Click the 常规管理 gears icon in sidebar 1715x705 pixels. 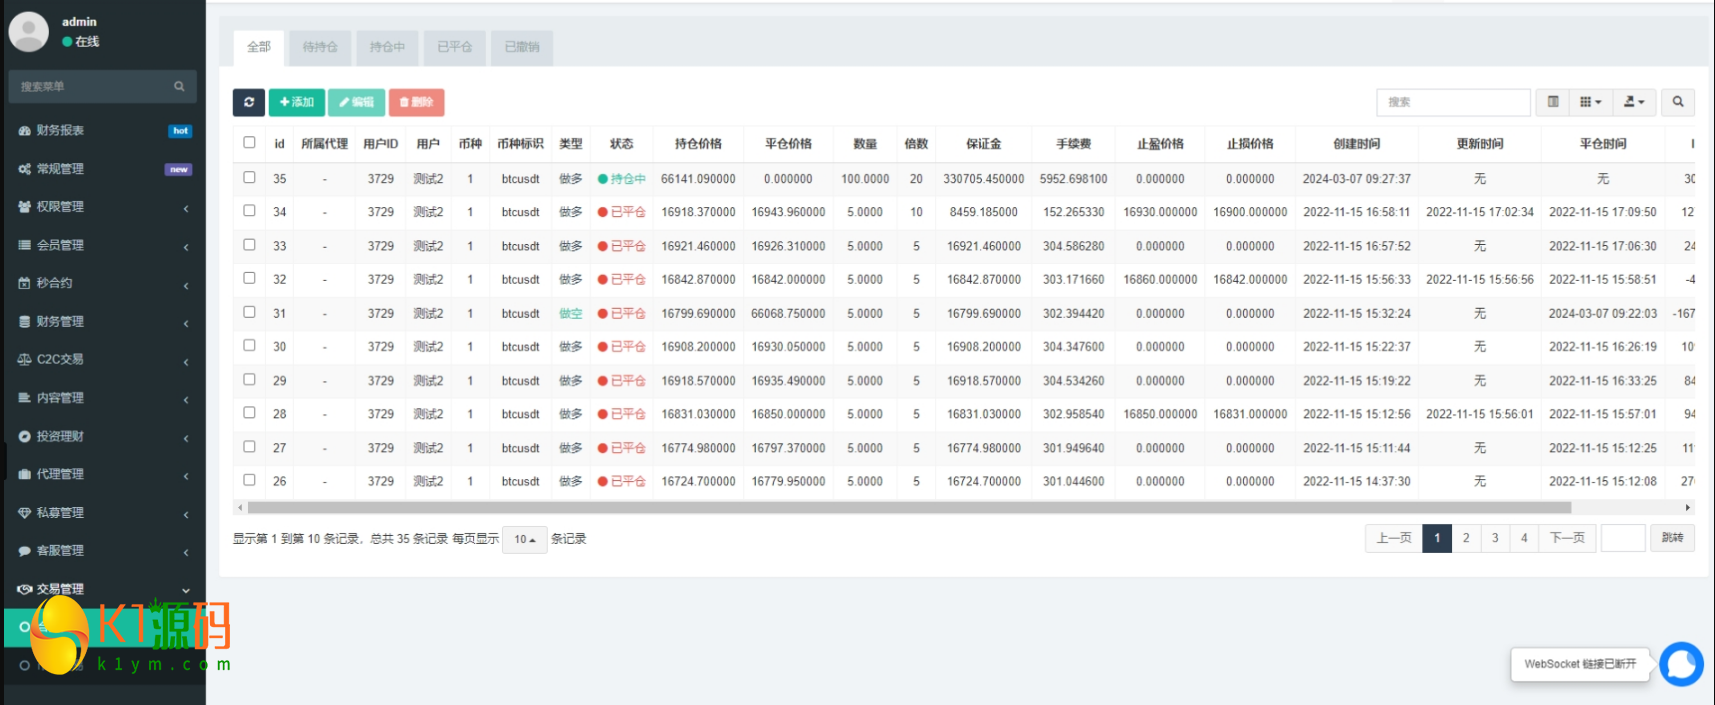25,169
